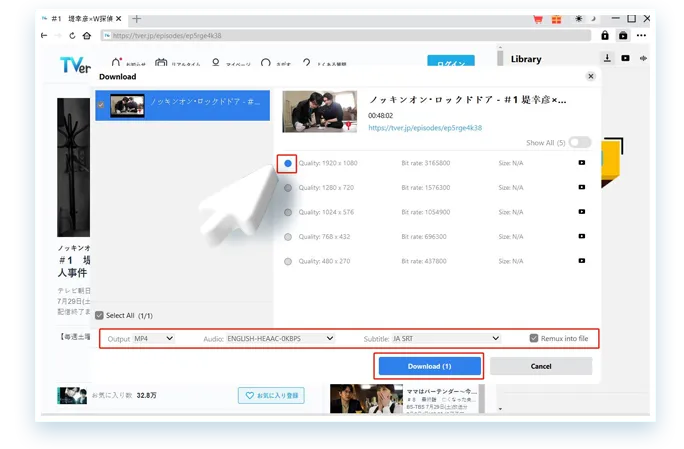This screenshot has height=449, width=684.
Task: Select 1024 x 576 quality radio
Action: 288,212
